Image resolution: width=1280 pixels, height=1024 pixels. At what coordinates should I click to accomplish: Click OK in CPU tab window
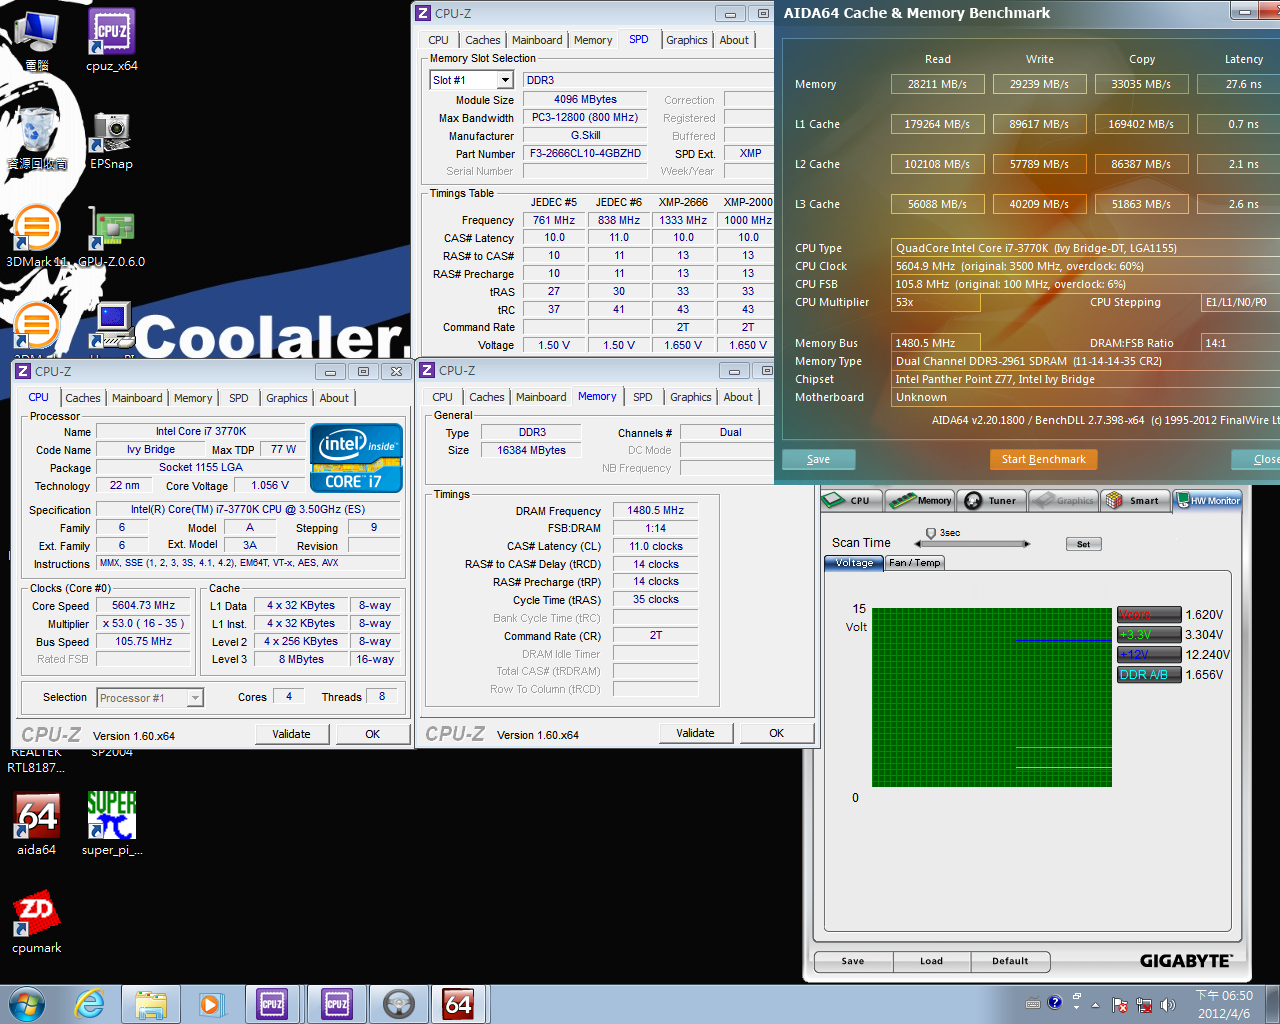(372, 734)
